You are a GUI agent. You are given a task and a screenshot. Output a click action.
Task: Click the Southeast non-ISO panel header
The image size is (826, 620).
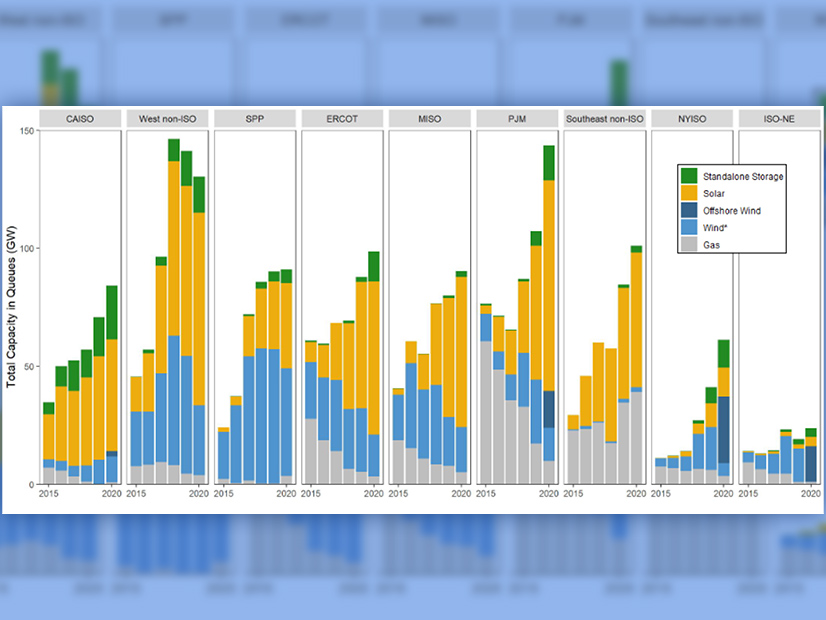[x=603, y=118]
